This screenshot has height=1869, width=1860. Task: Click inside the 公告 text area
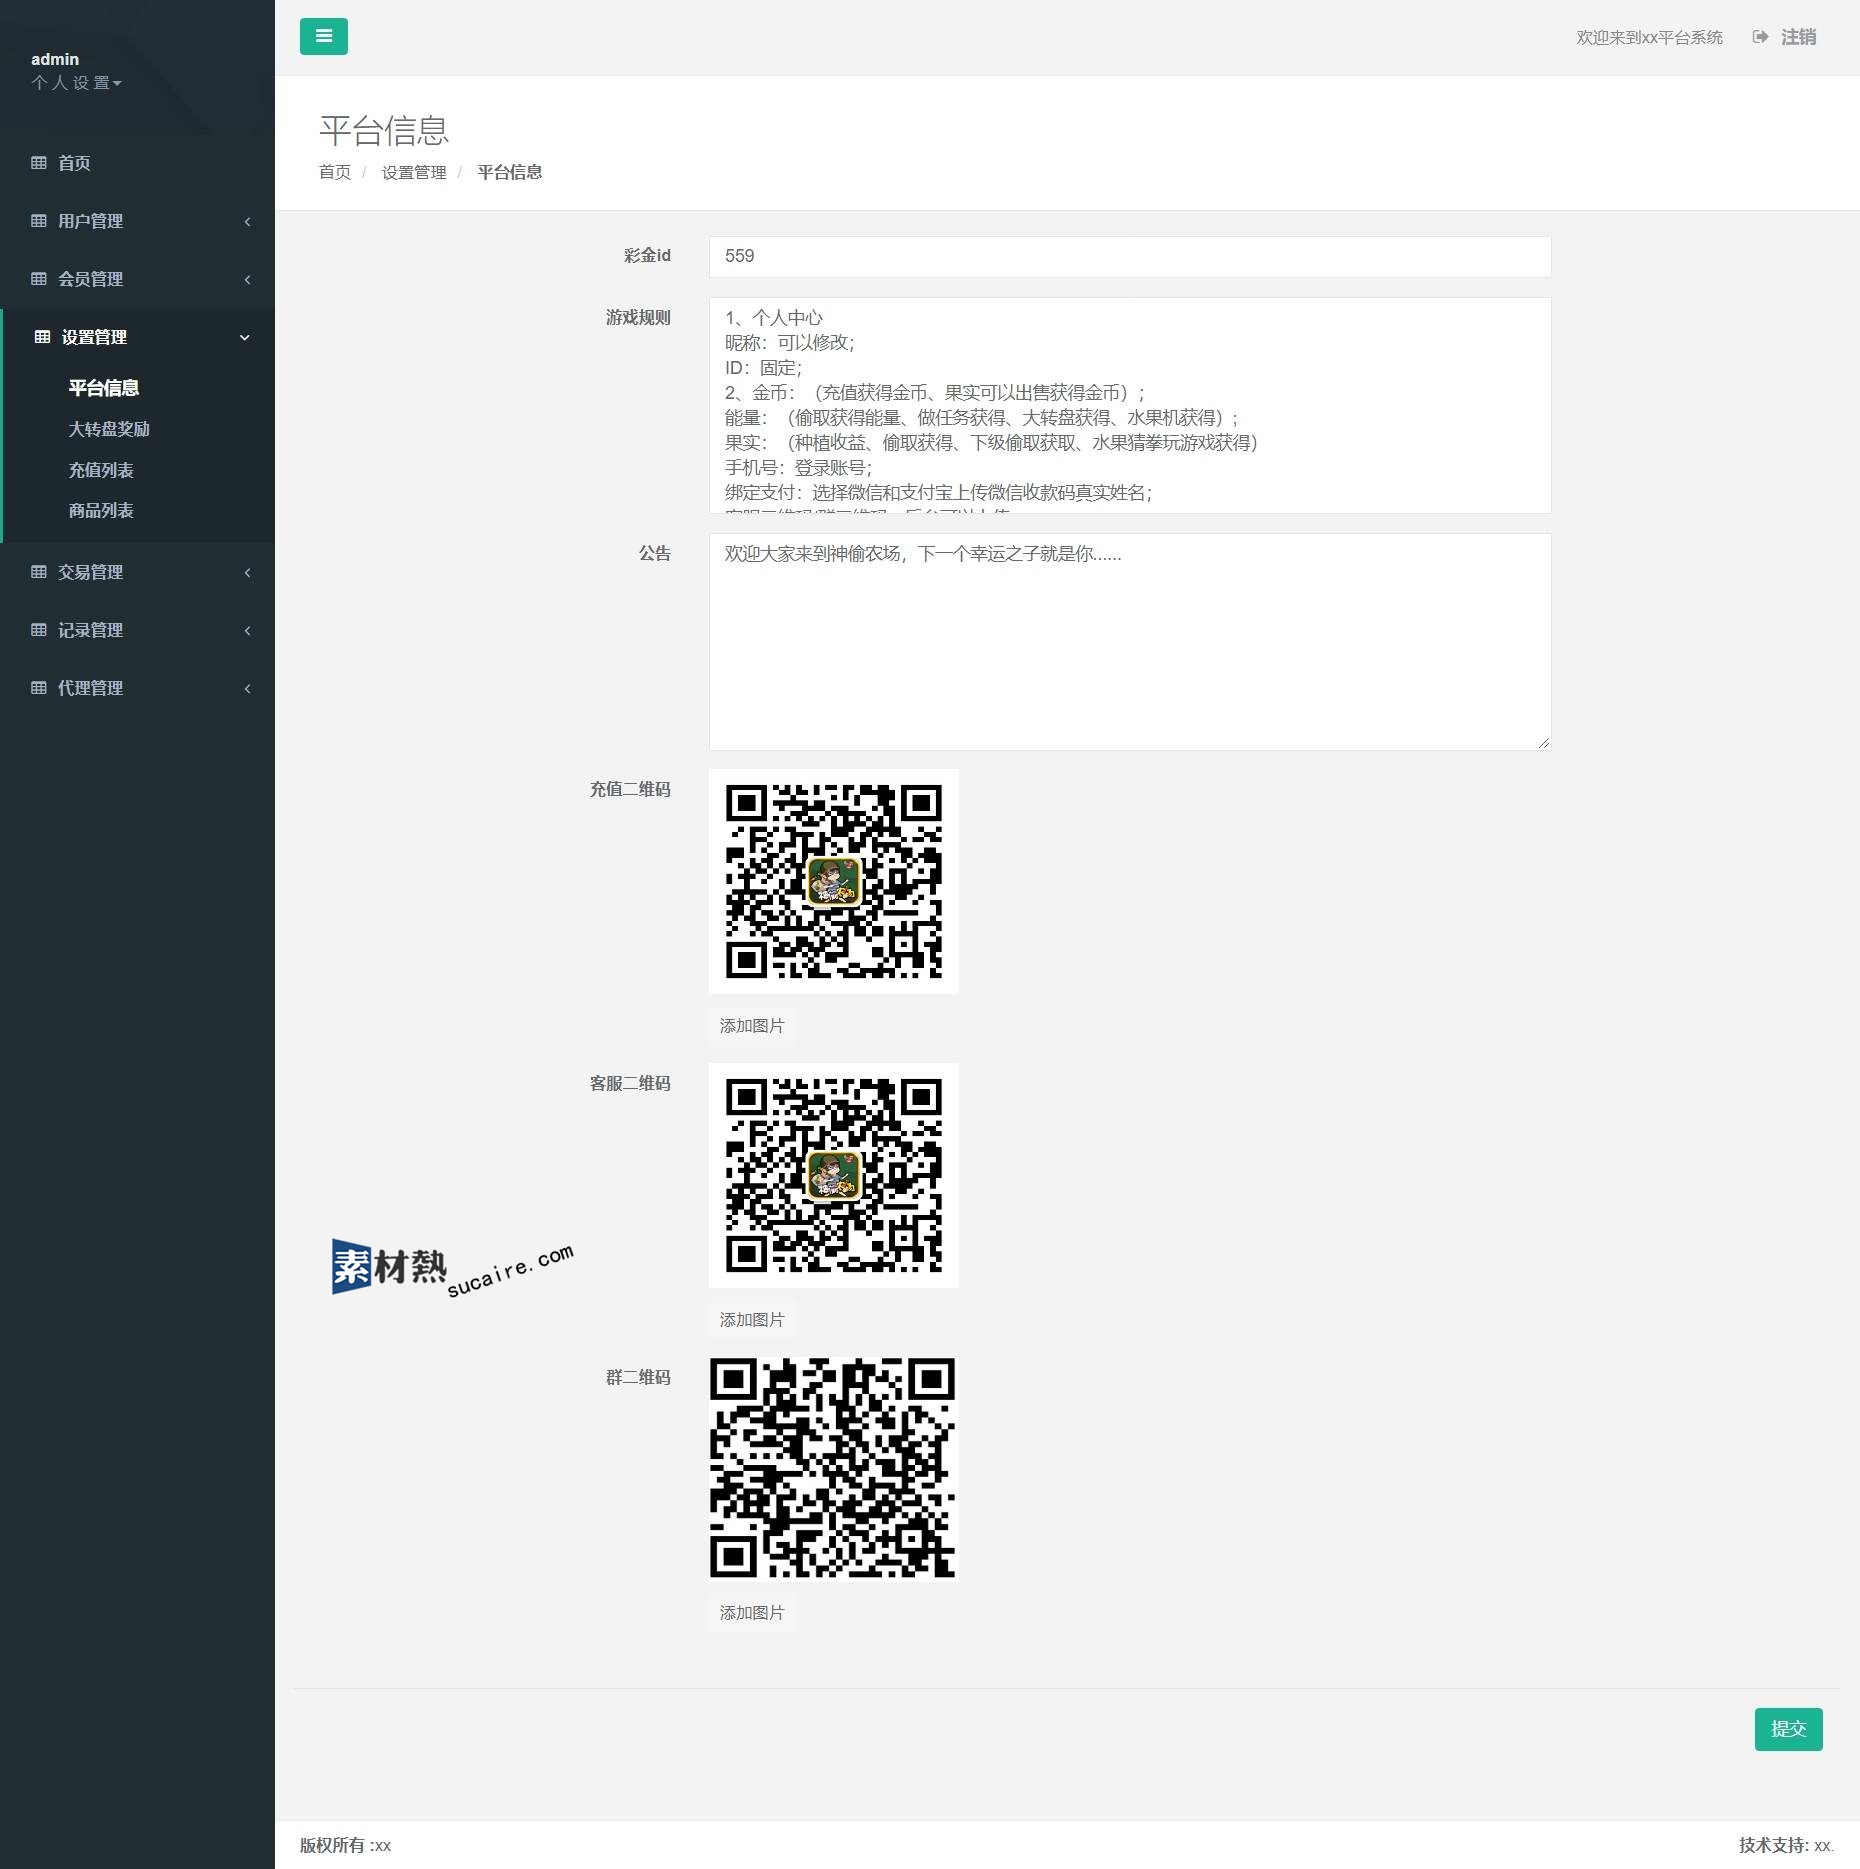point(1130,642)
